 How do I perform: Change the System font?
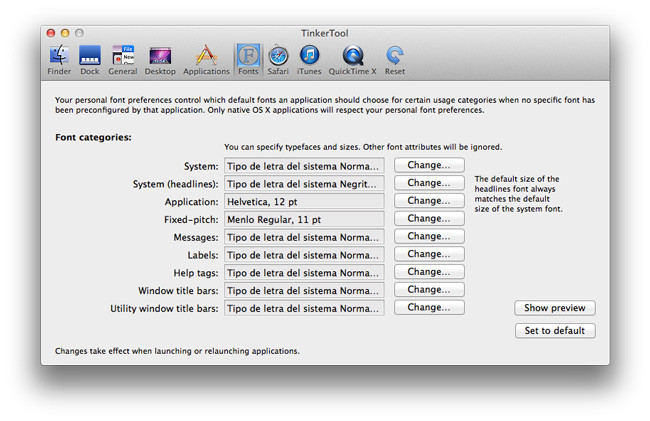(x=429, y=165)
